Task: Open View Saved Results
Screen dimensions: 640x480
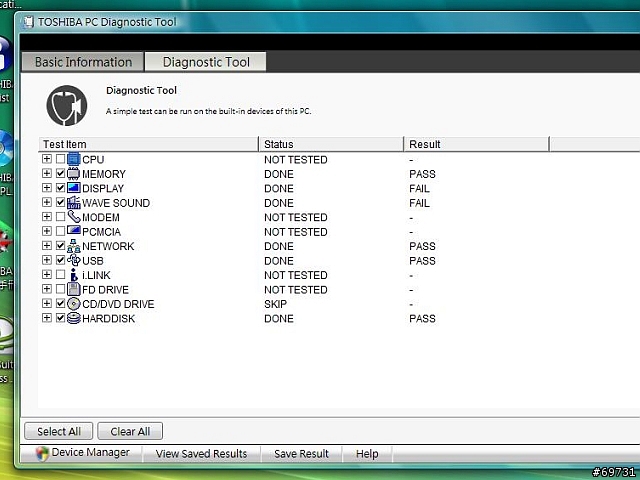Action: coord(201,454)
